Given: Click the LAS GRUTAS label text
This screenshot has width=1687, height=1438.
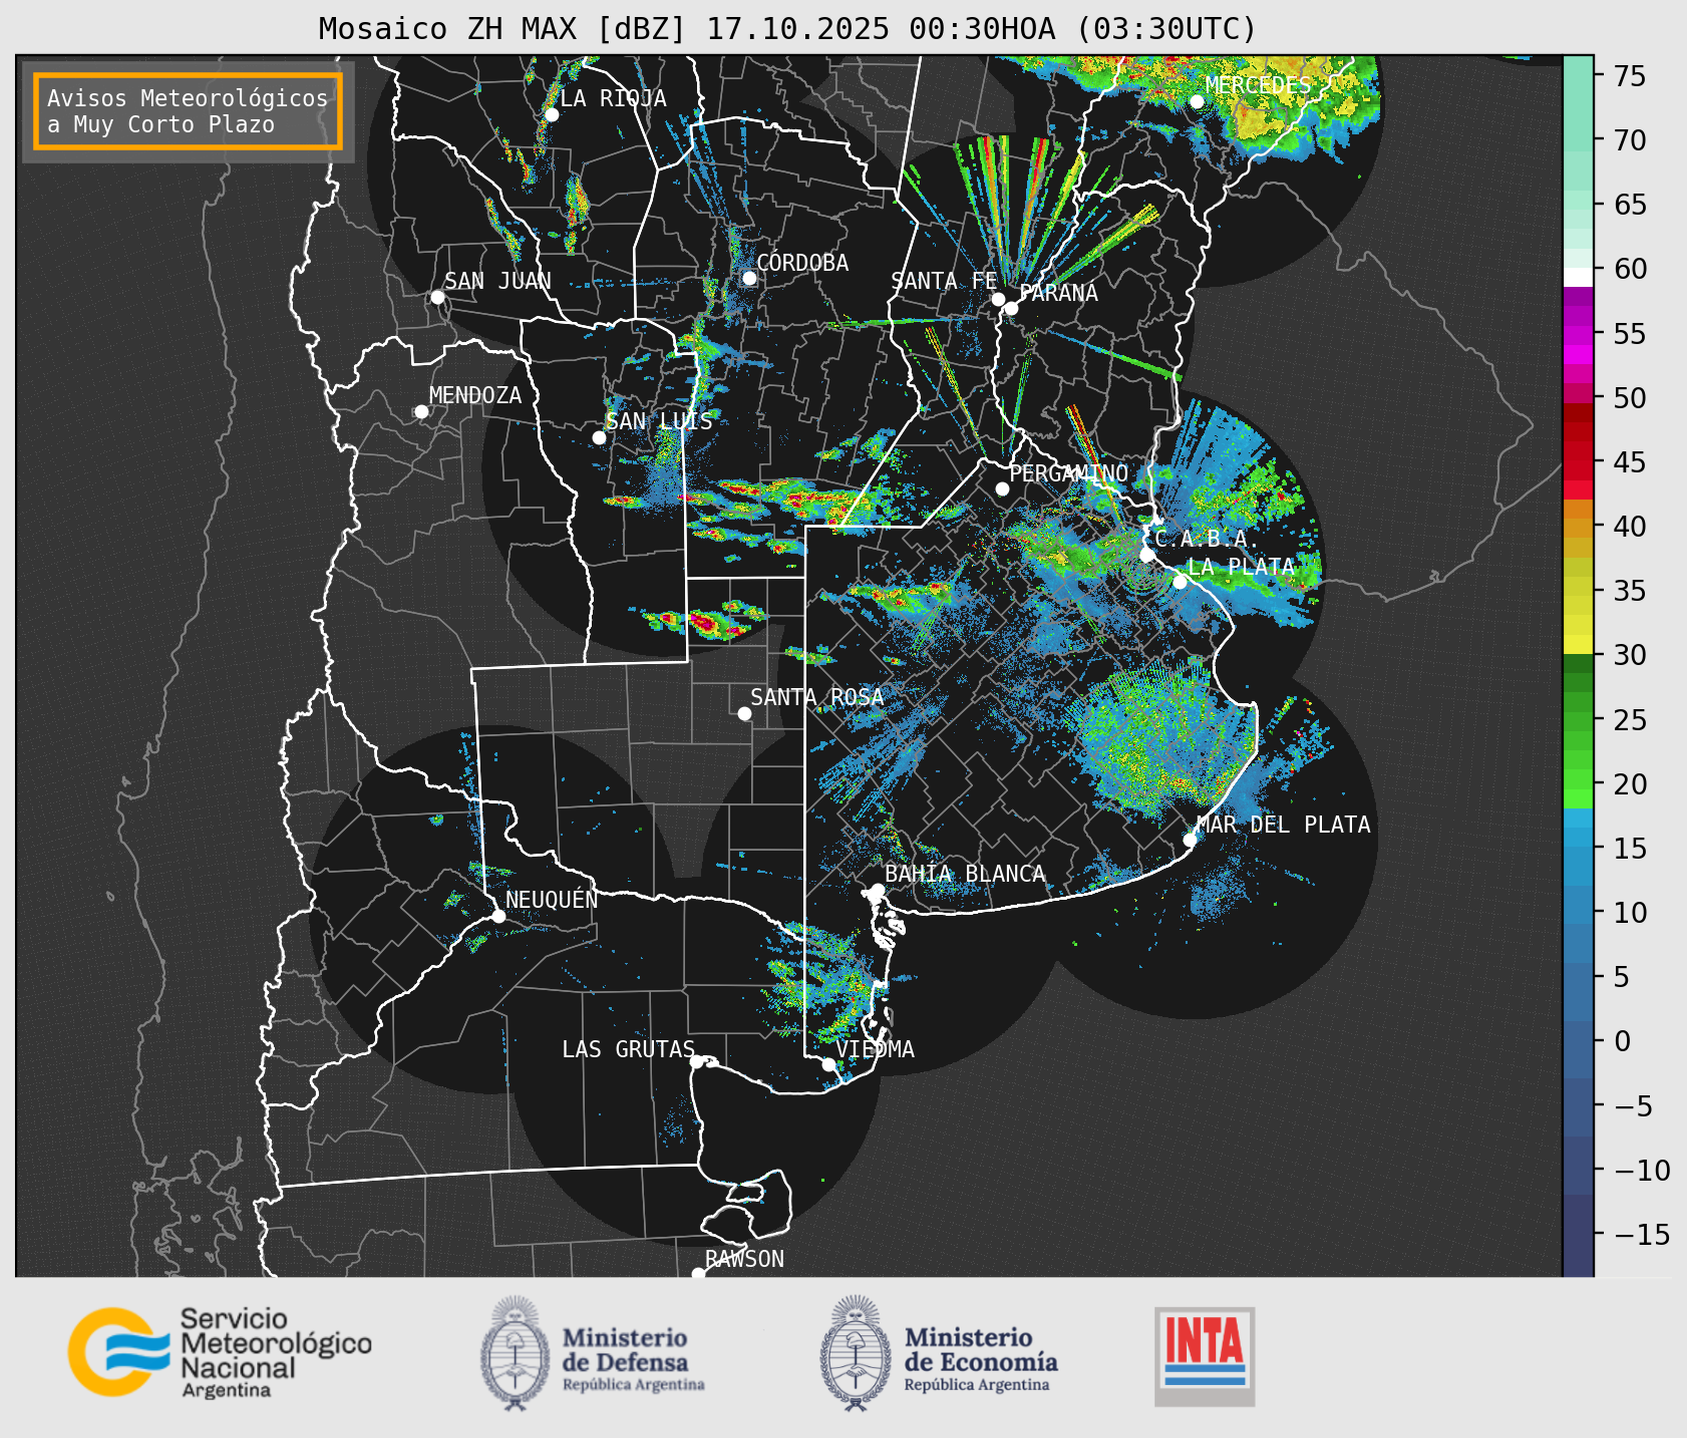Looking at the screenshot, I should coord(628,1049).
